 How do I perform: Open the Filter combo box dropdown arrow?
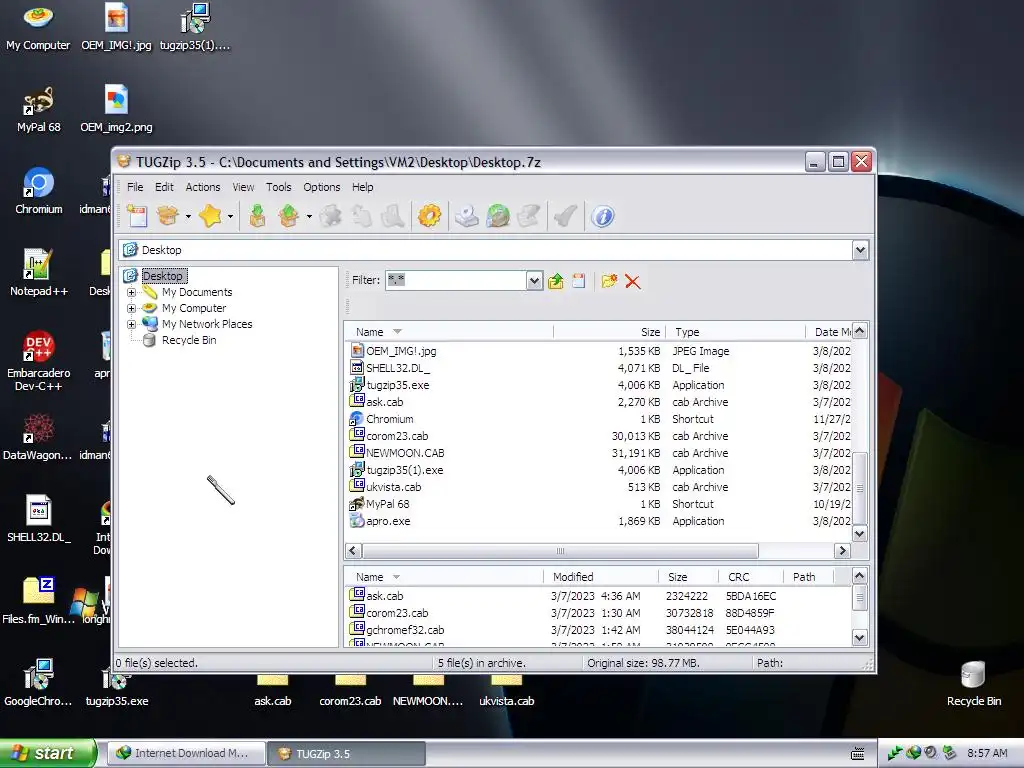click(534, 281)
